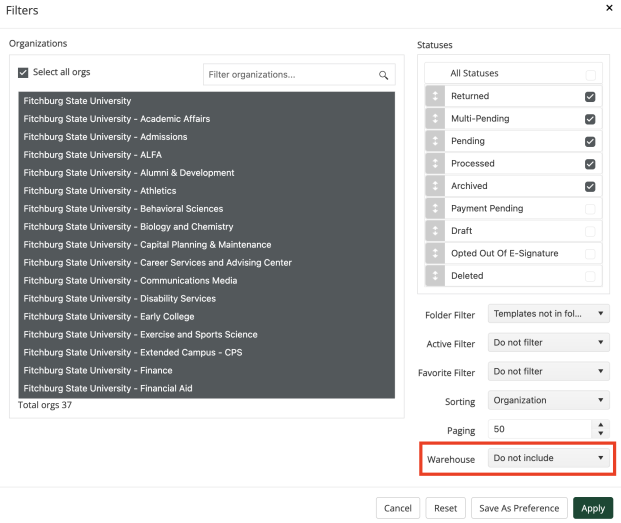The image size is (621, 523).
Task: Check the All Statuses checkbox
Action: (x=590, y=75)
